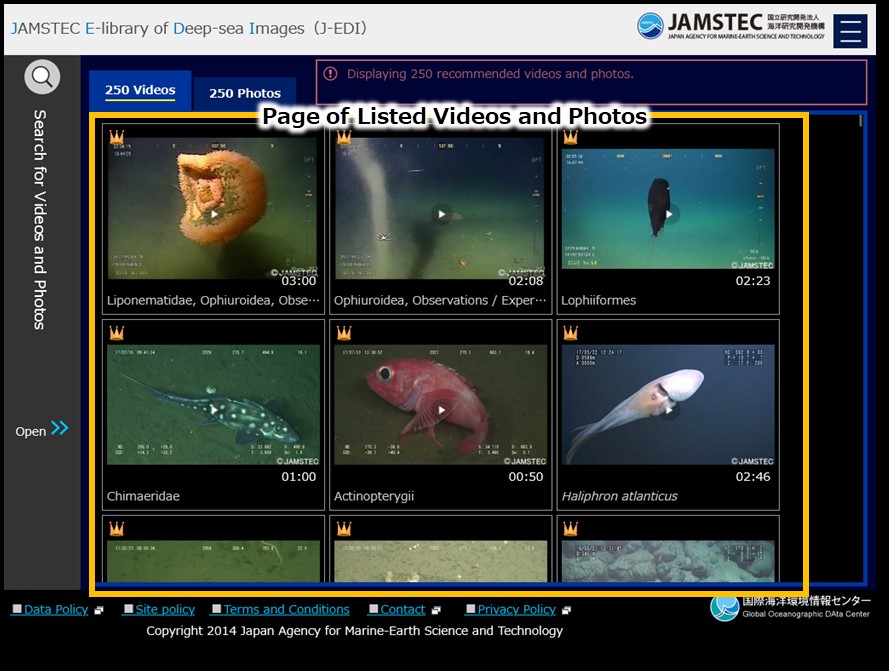Open the hamburger menu in the header
This screenshot has height=671, width=889.
click(x=850, y=31)
